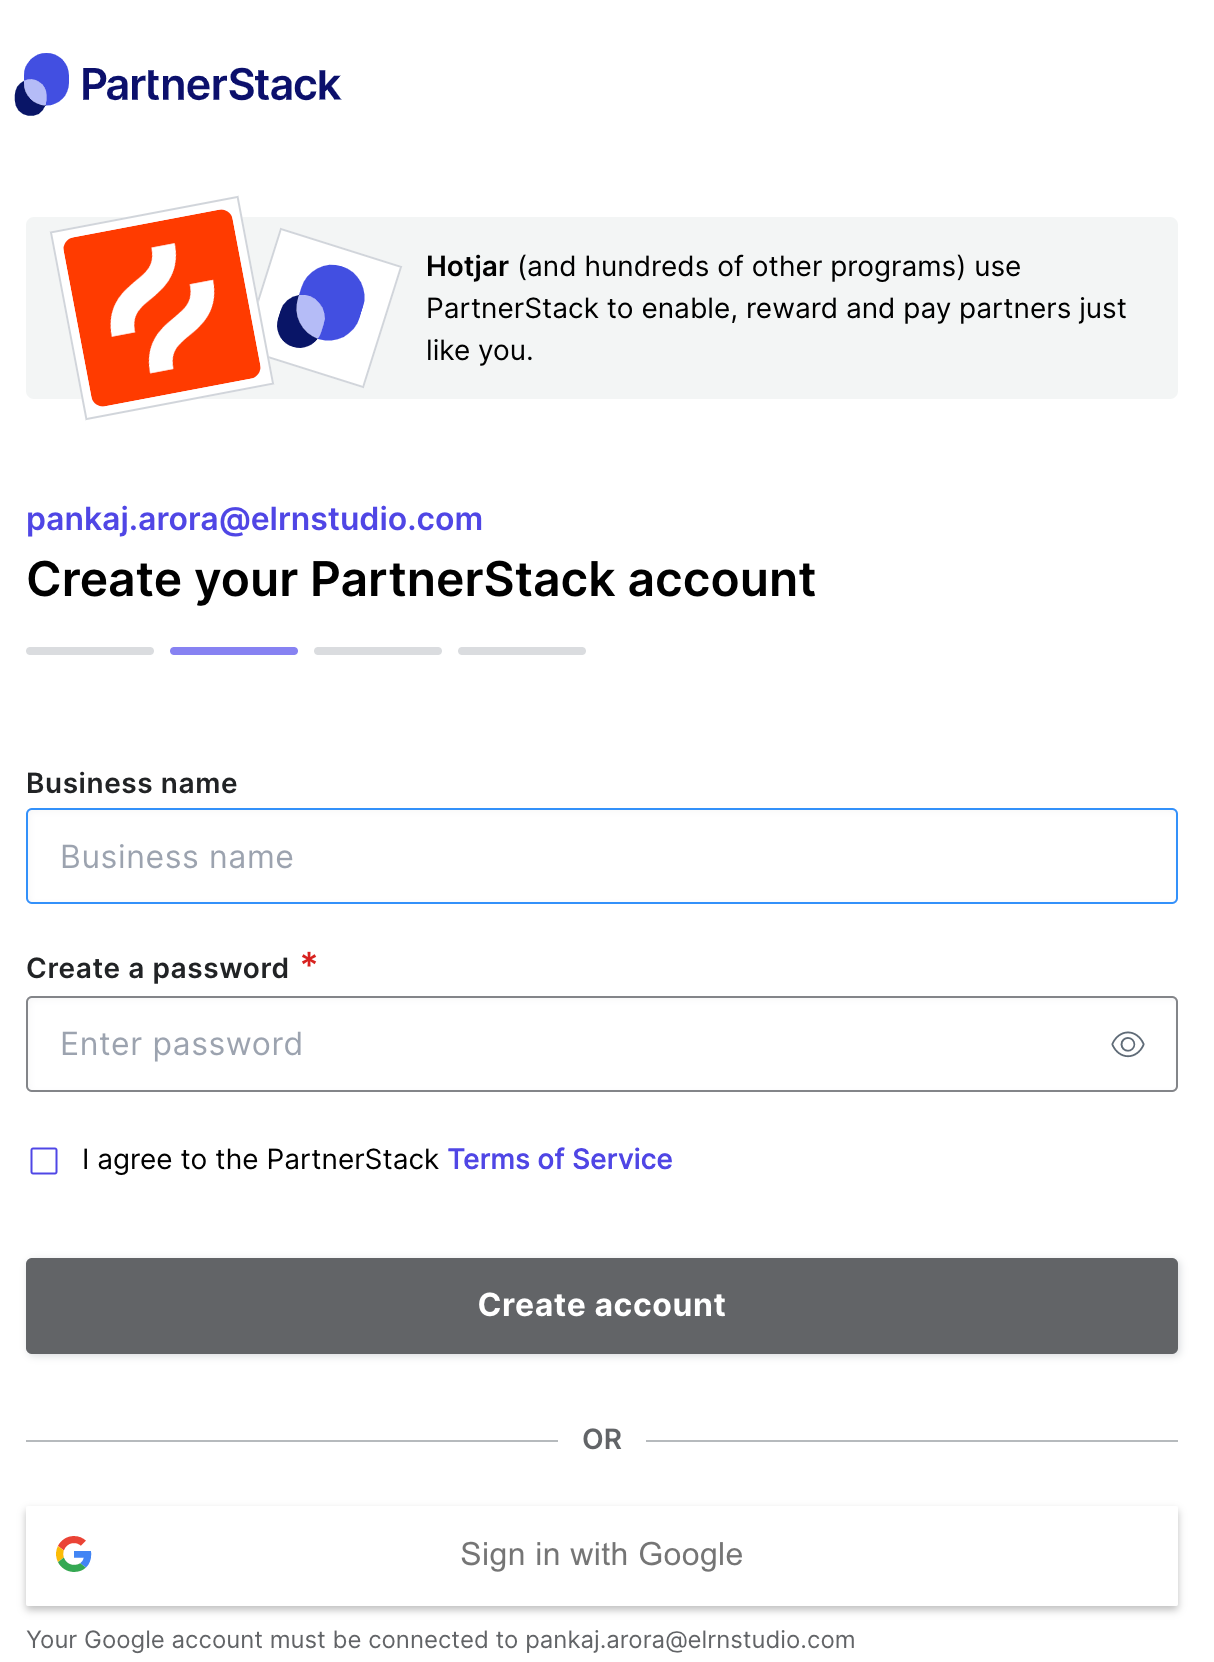1214x1662 pixels.
Task: Focus the Business name input field
Action: (602, 856)
